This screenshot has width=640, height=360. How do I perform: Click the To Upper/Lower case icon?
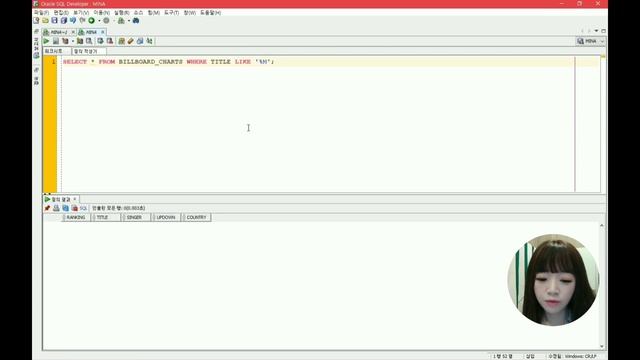(149, 41)
